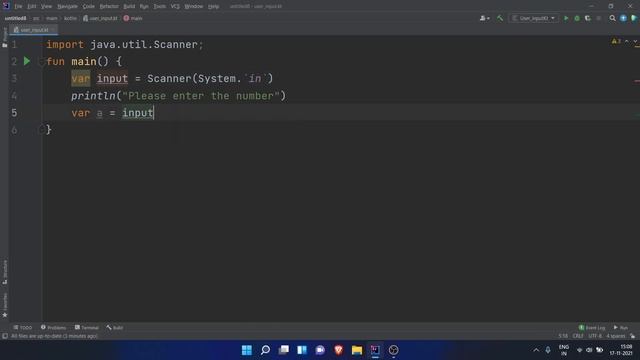Click the fold end marker on line 6
Image resolution: width=640 pixels, height=360 pixels.
coord(41,130)
